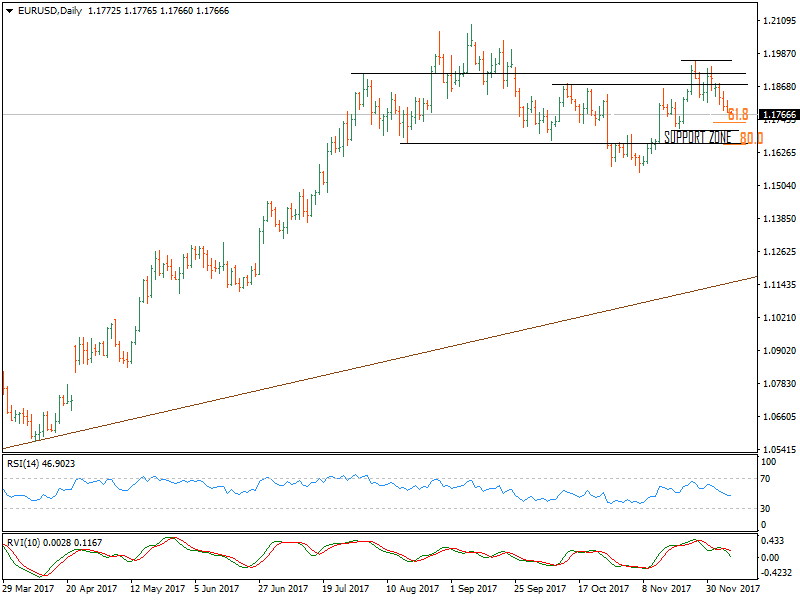Image resolution: width=800 pixels, height=600 pixels.
Task: Select the lower support zone line
Action: pos(500,145)
